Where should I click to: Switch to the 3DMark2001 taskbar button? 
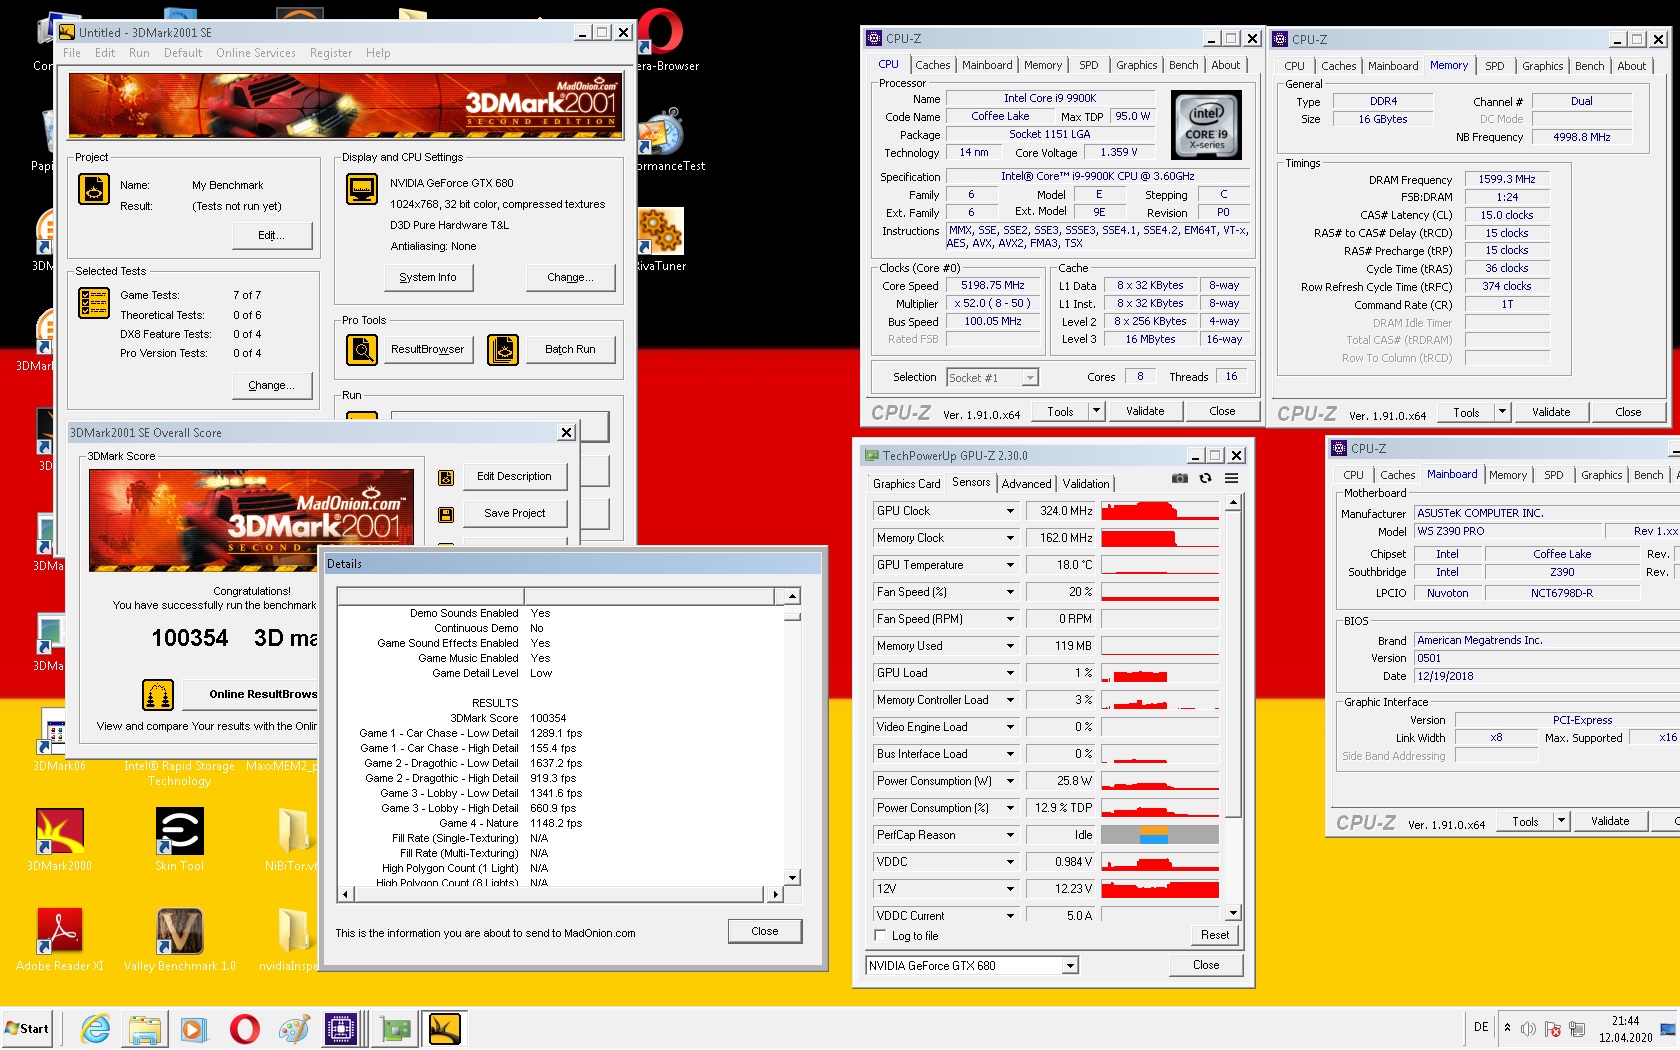(445, 1029)
